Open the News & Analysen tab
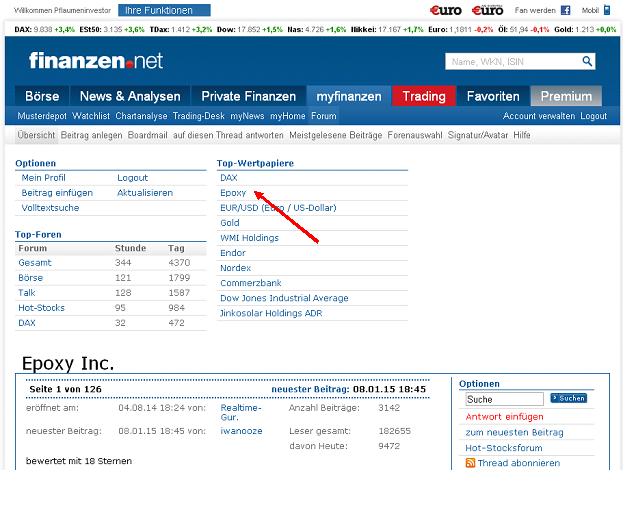The image size is (640, 512). (130, 96)
